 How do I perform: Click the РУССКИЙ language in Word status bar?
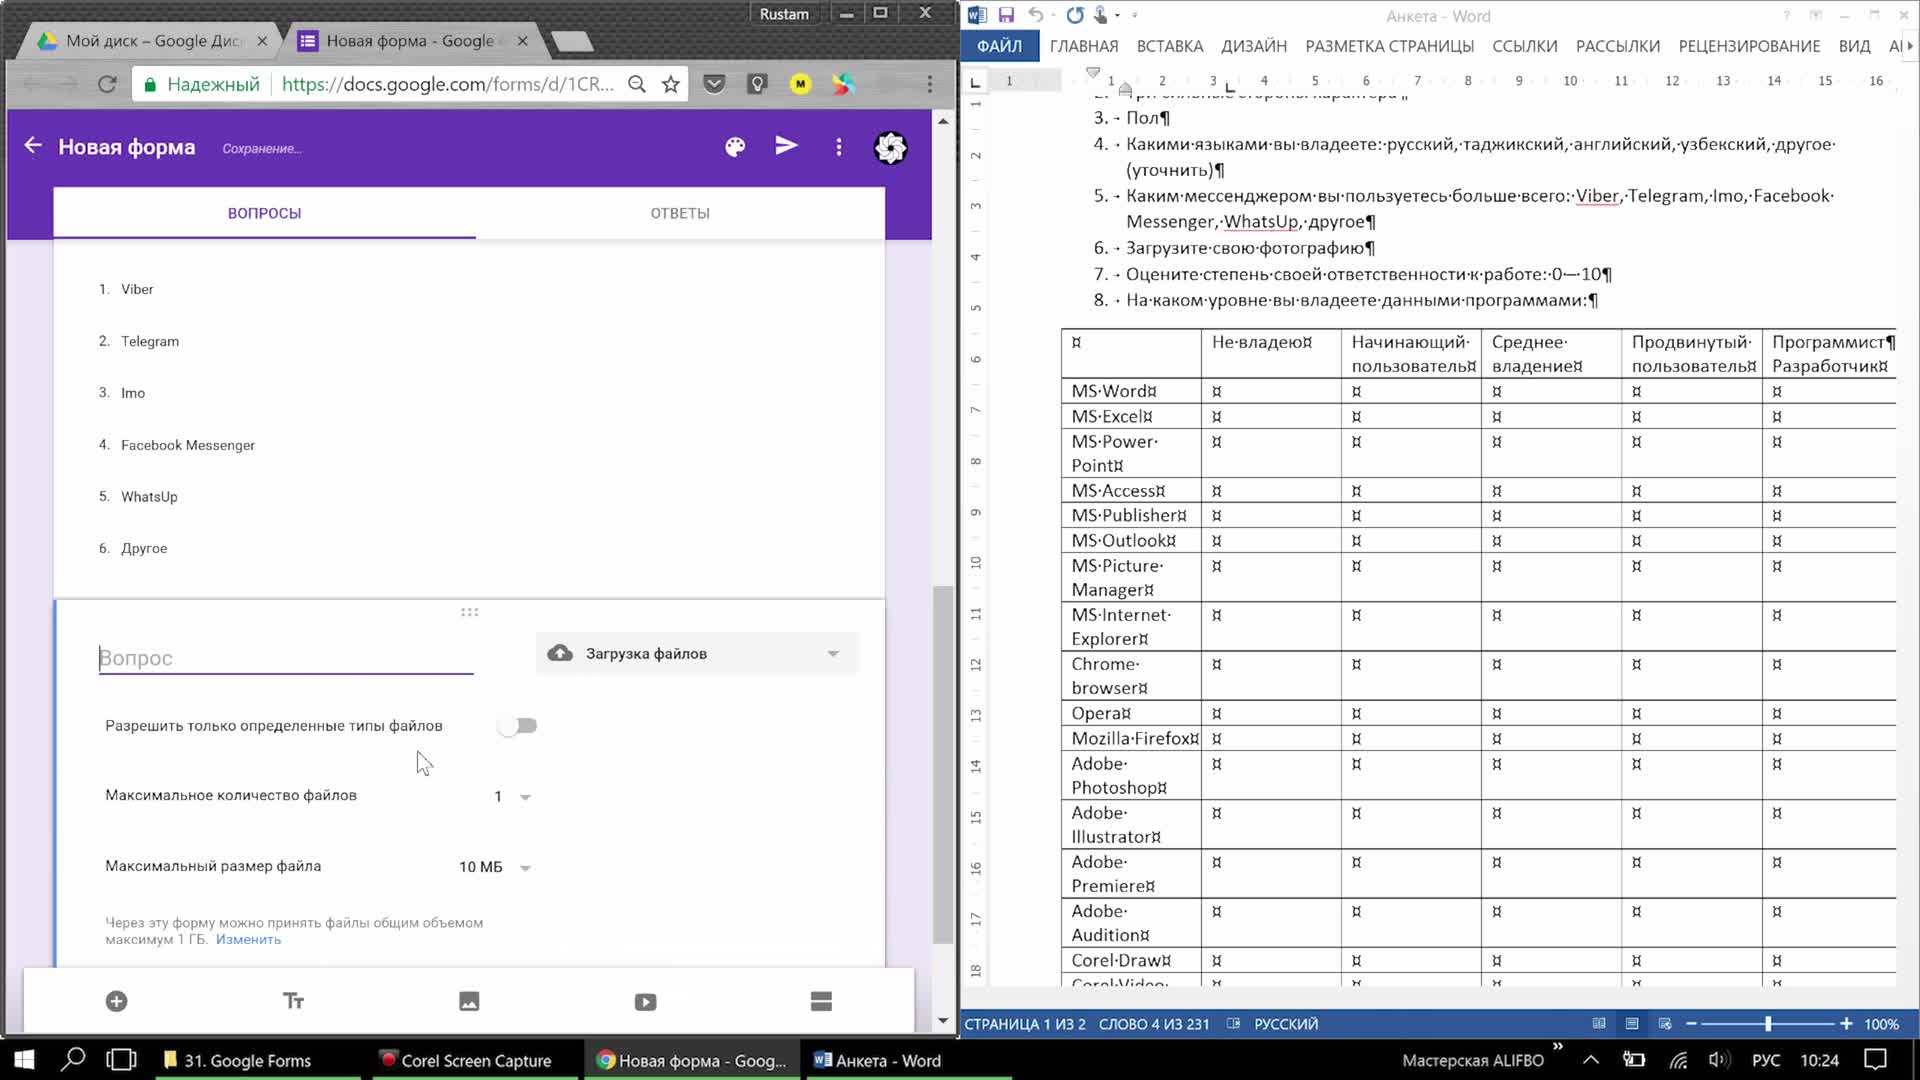click(x=1286, y=1023)
